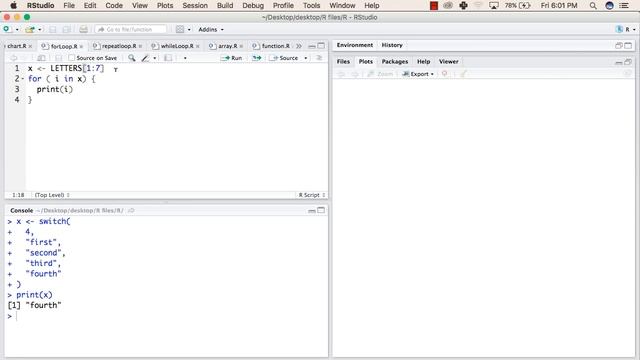Screen dimensions: 640x360
Task: Click the clear all plots broom icon
Action: coord(463,74)
